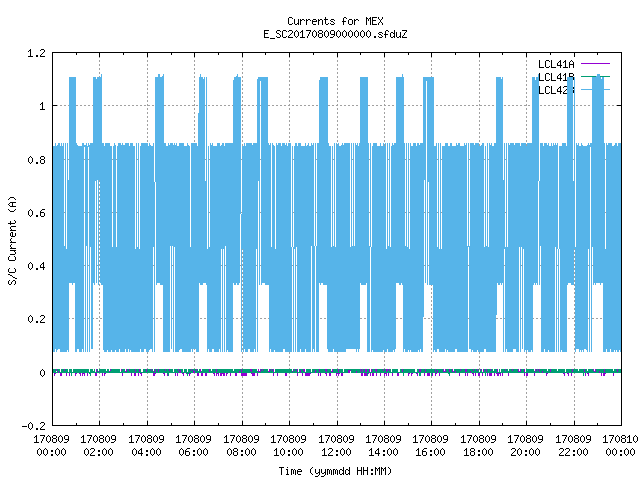Click the y-axis tick value 0
This screenshot has width=640, height=480.
(x=42, y=373)
